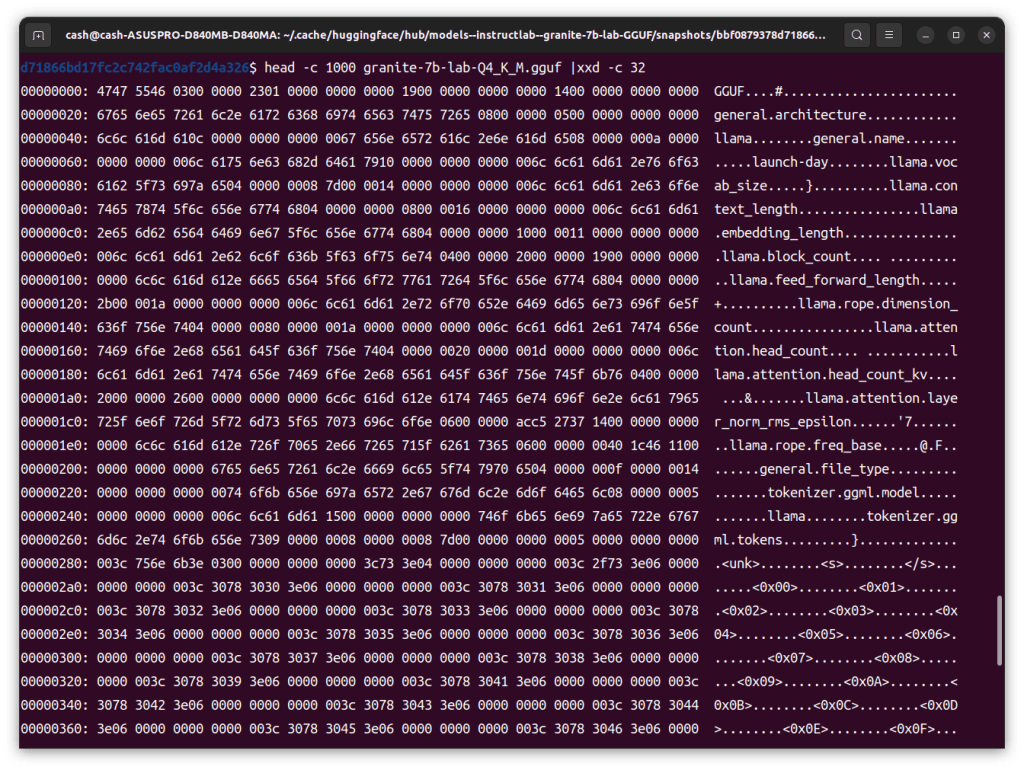Click the GGUF magic text in ASCII column
Image resolution: width=1024 pixels, height=770 pixels.
(x=731, y=91)
